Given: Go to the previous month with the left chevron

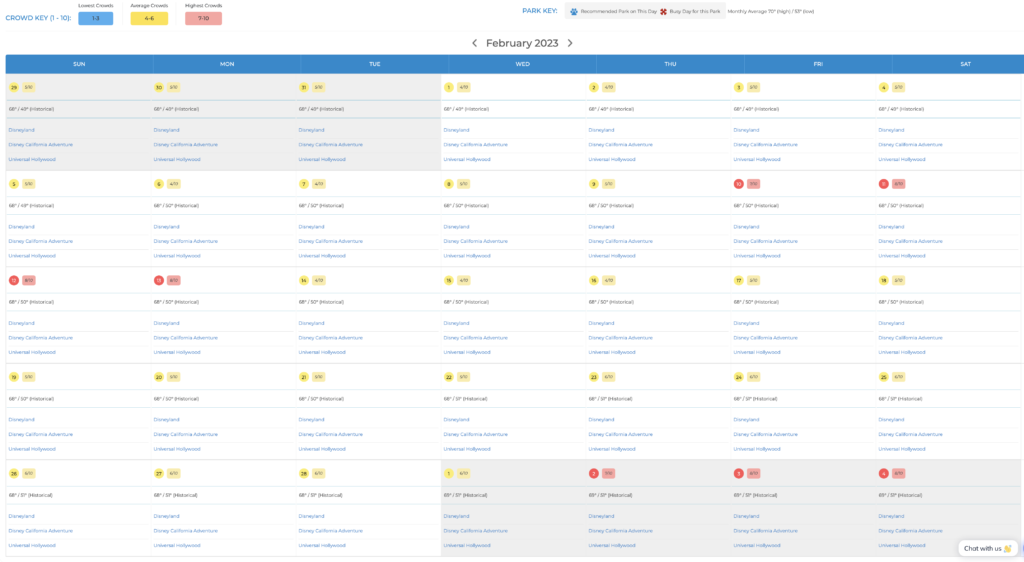Looking at the screenshot, I should [x=475, y=43].
